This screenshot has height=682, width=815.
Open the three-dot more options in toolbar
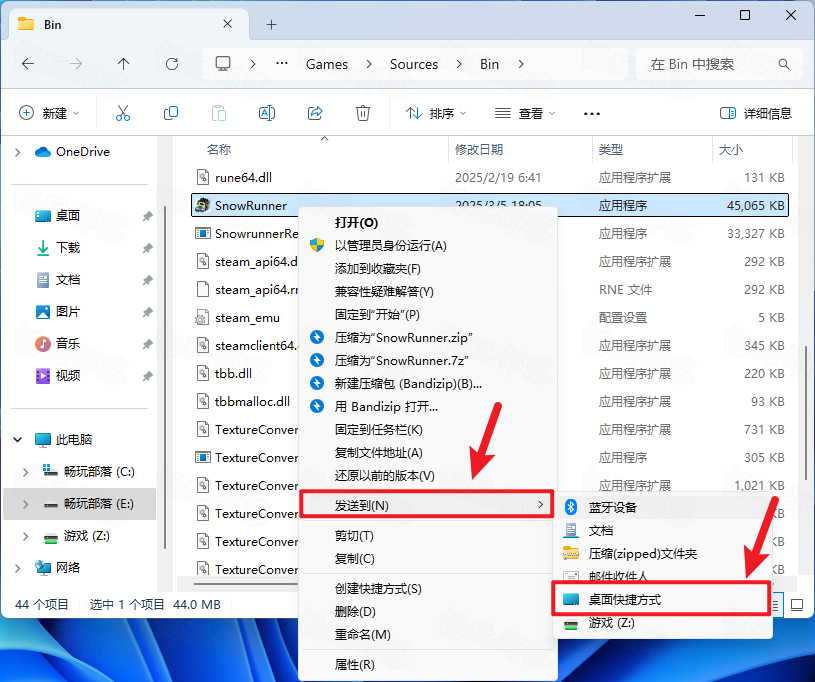pyautogui.click(x=591, y=113)
